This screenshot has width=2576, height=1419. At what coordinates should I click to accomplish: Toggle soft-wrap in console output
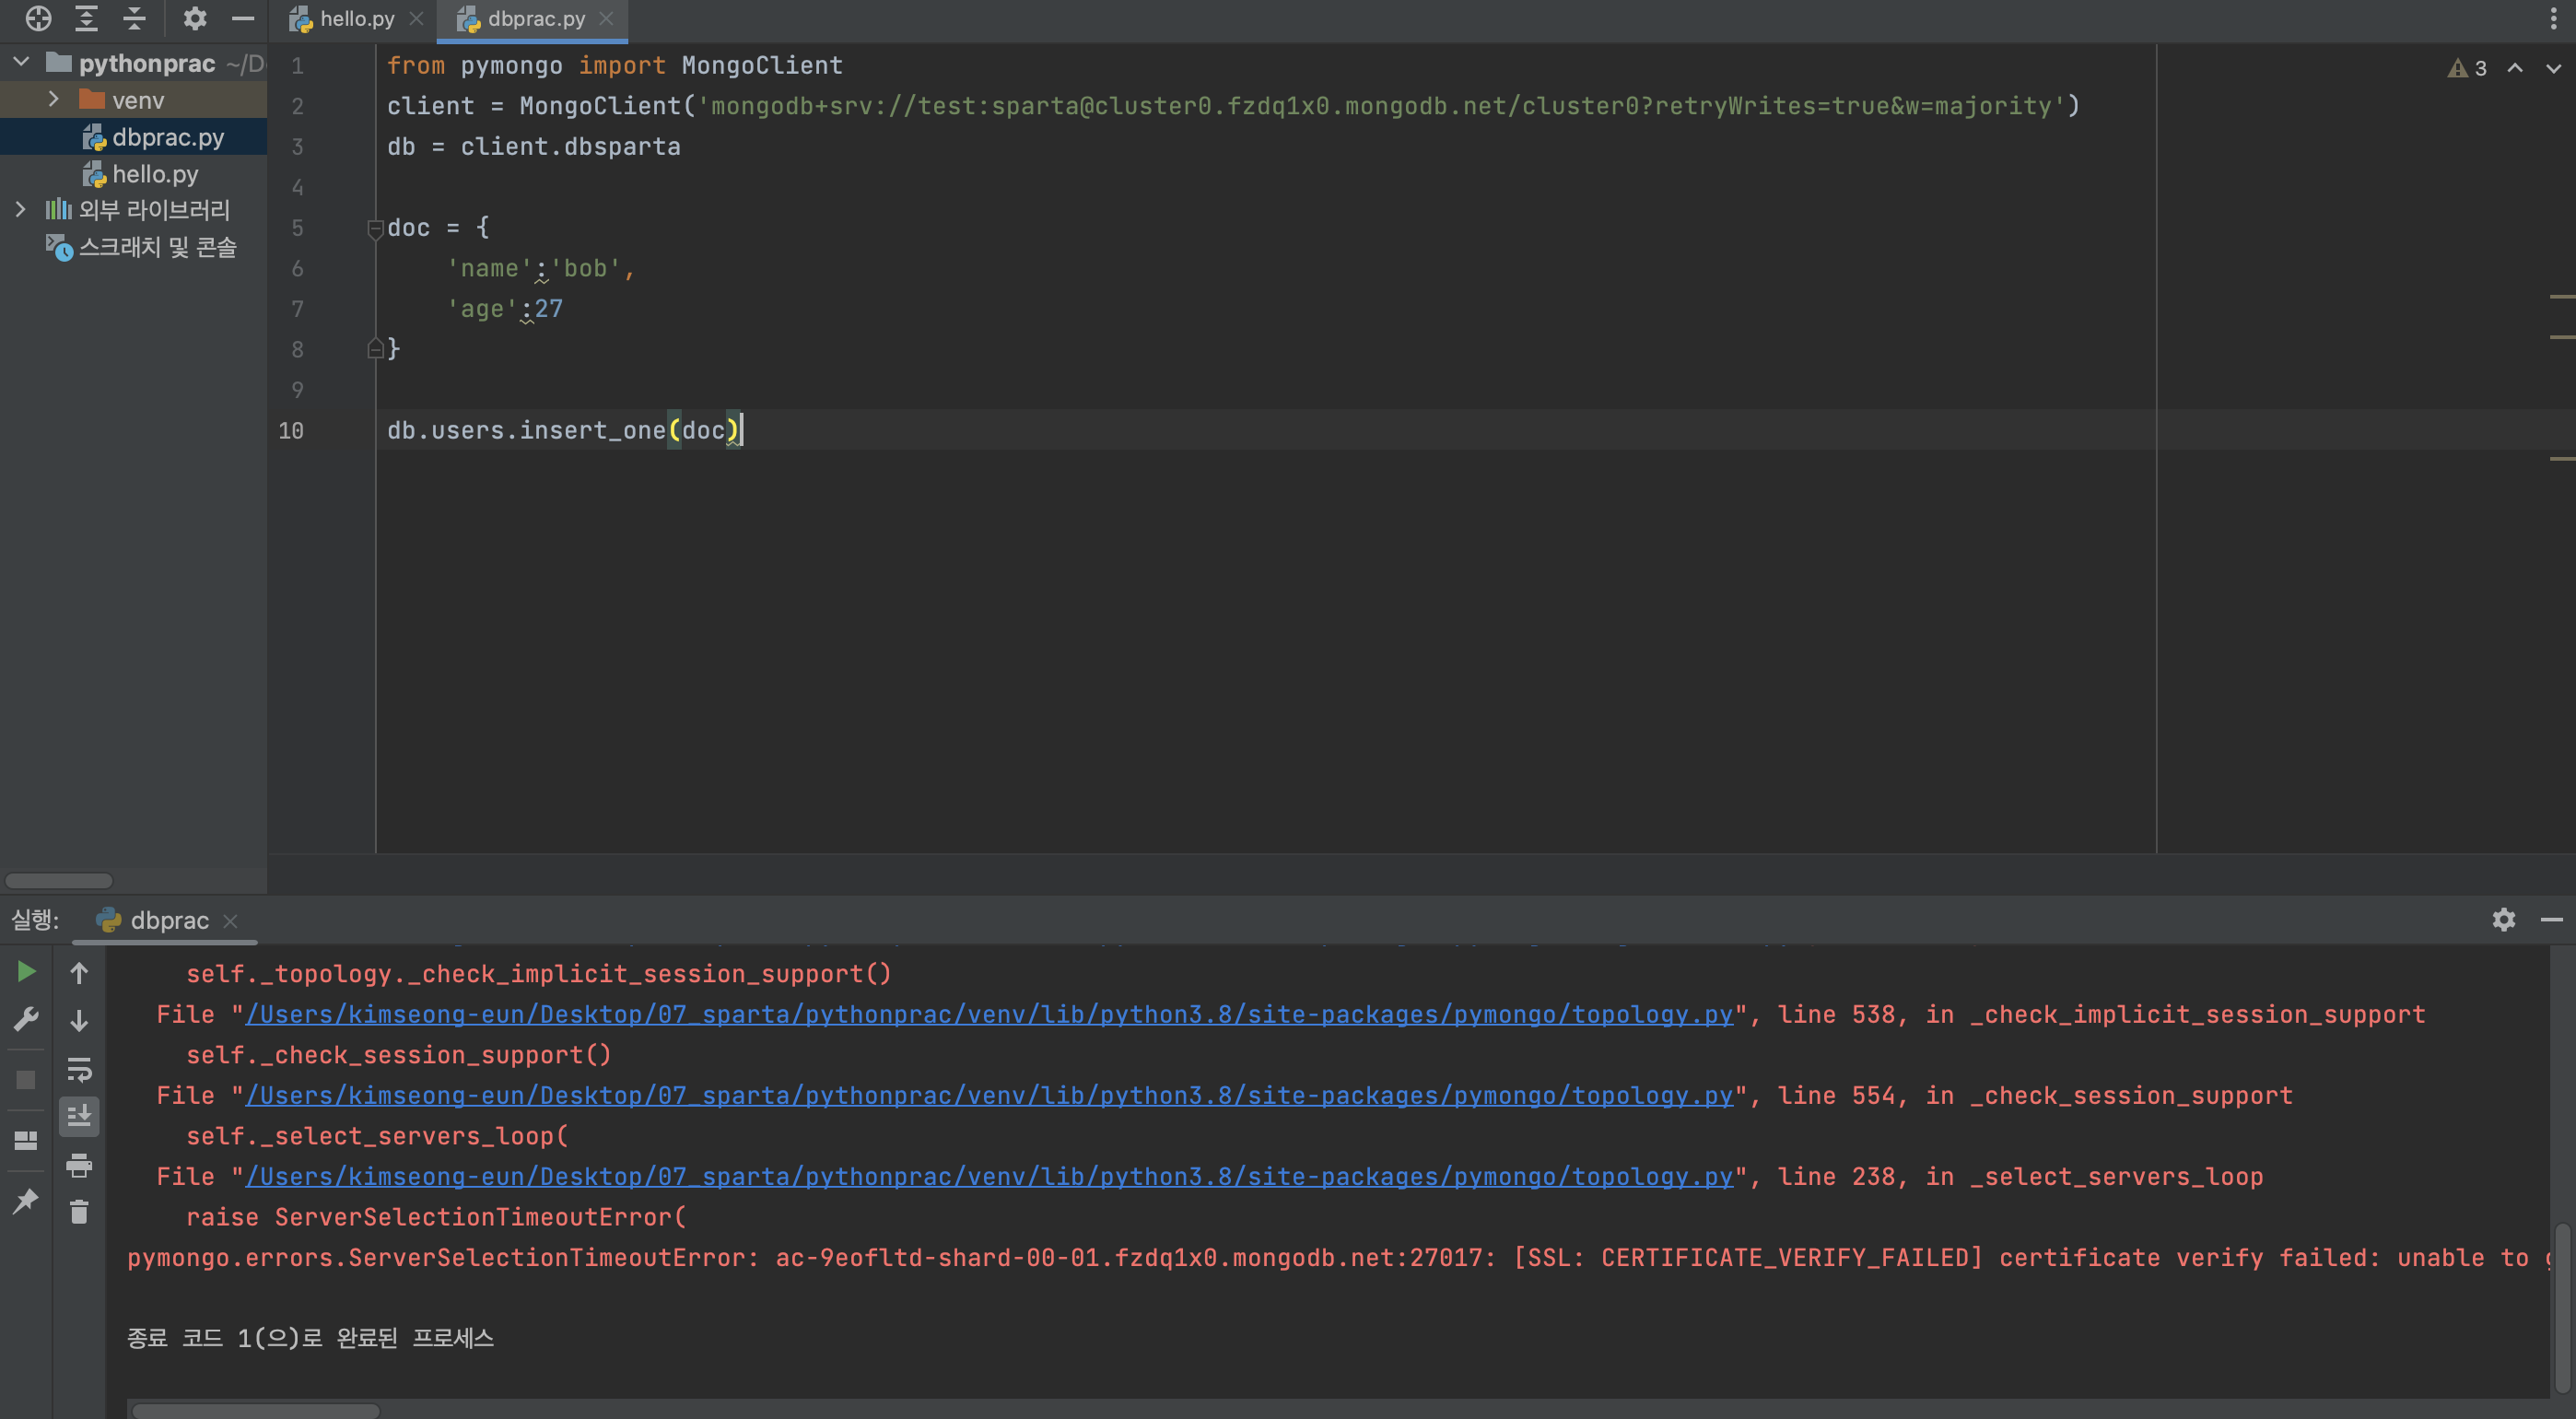click(x=79, y=1068)
